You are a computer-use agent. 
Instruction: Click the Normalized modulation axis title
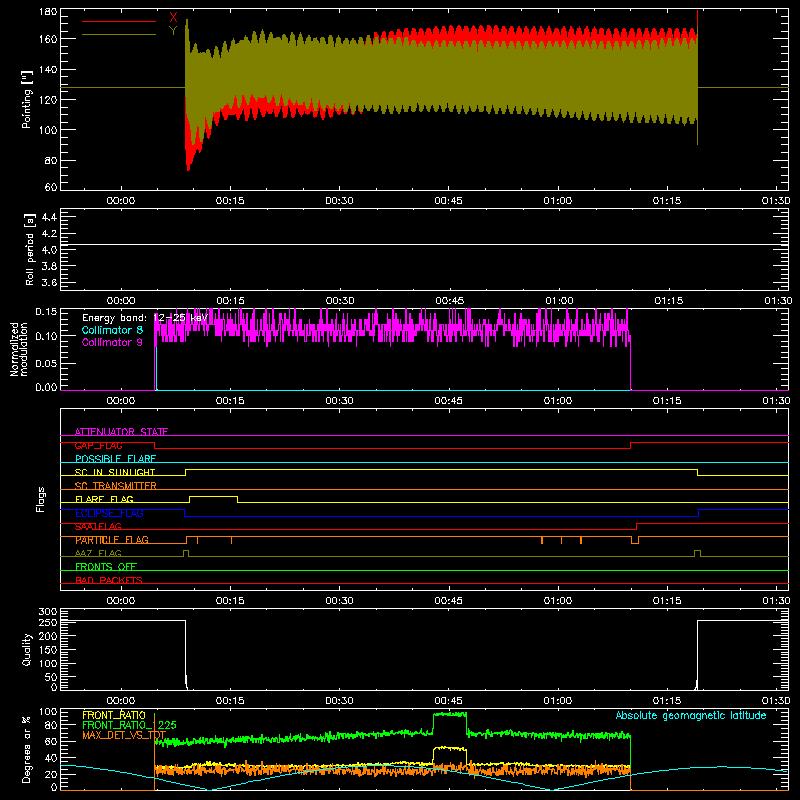pos(18,349)
